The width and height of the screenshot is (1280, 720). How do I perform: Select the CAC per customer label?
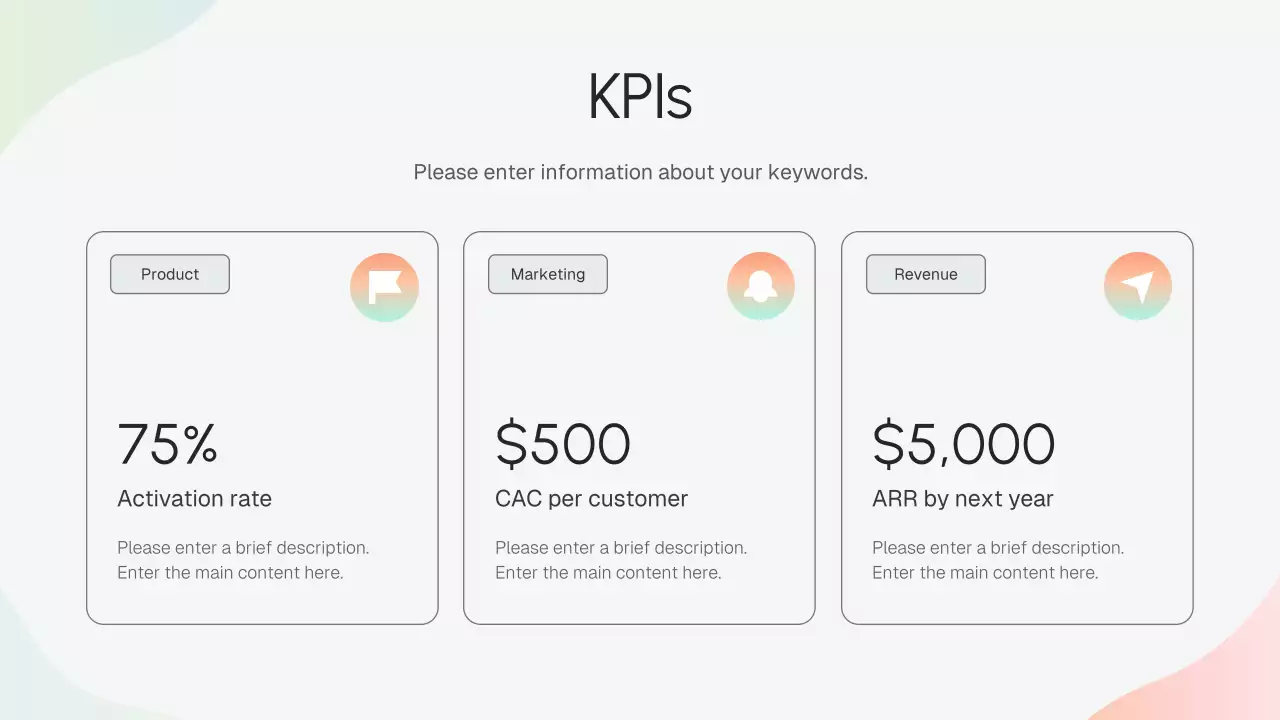[592, 498]
